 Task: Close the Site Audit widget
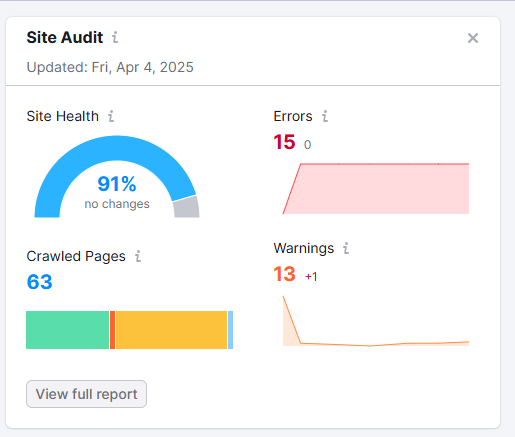(x=473, y=38)
